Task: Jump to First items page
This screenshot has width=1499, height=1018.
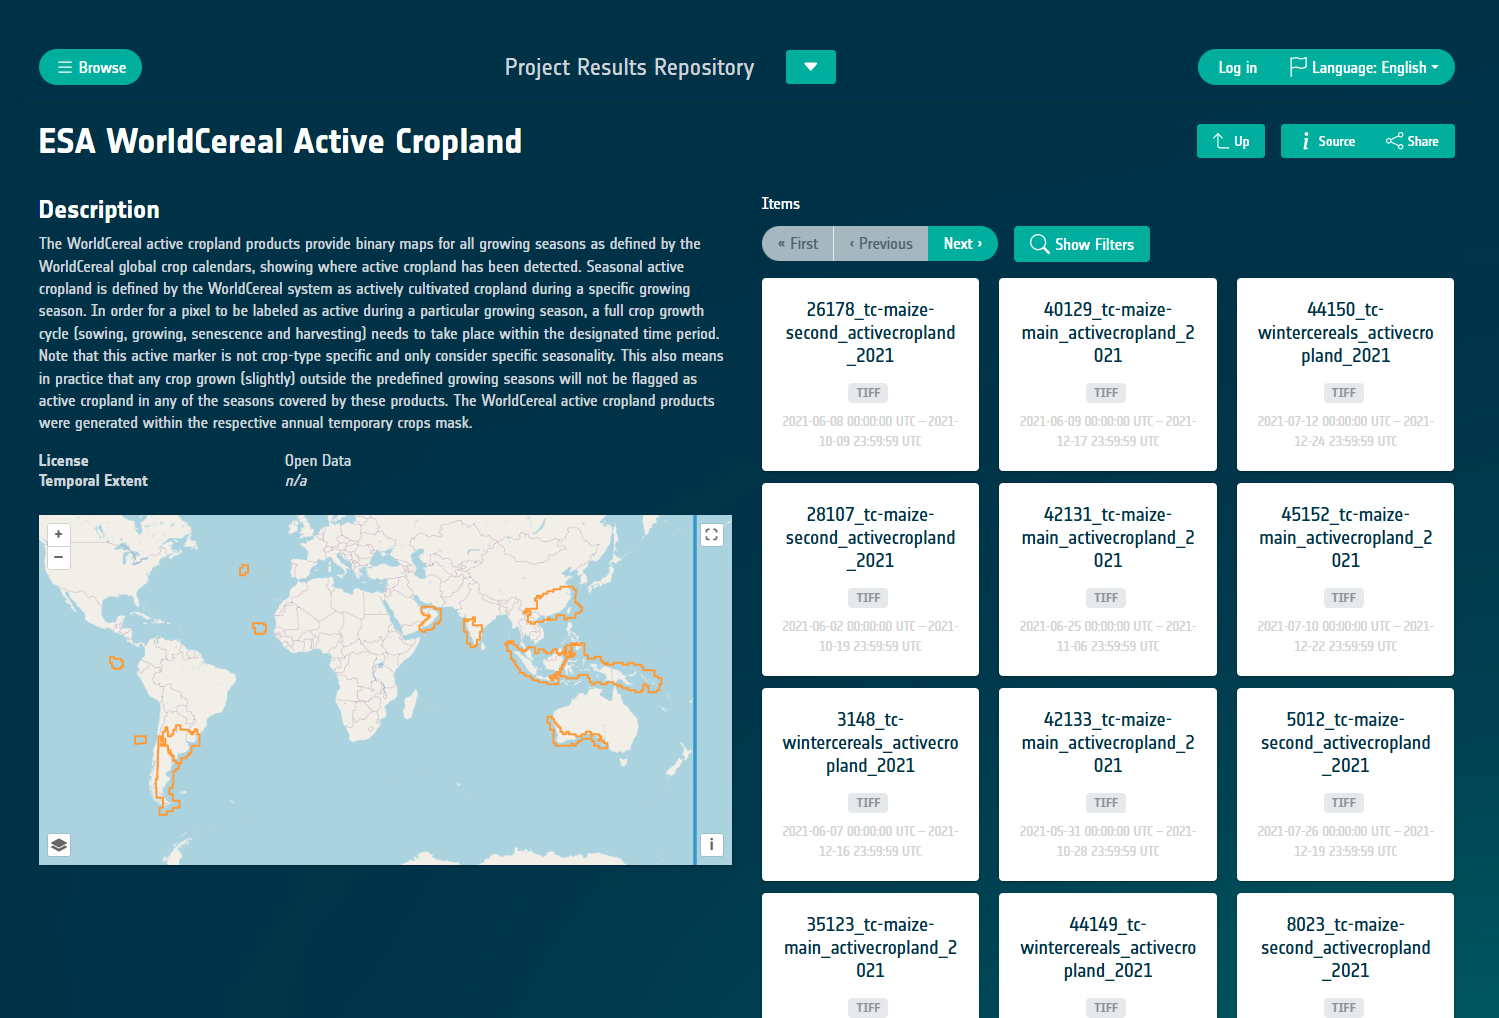Action: 798,244
